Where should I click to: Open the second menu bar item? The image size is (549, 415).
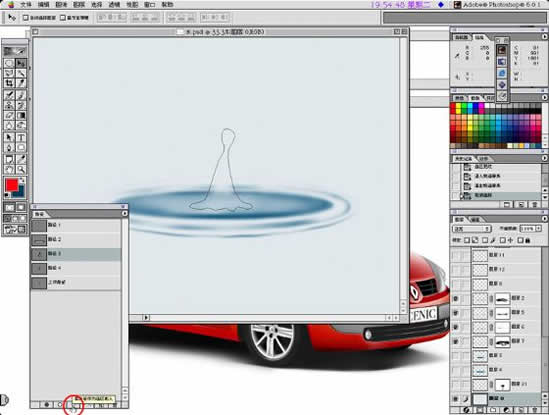point(44,5)
